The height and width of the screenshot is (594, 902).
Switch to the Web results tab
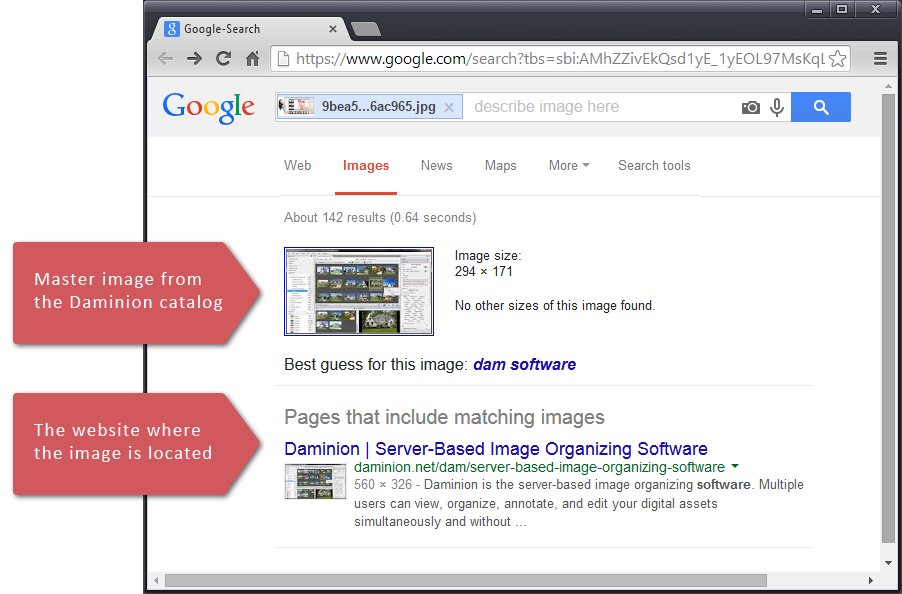[297, 166]
